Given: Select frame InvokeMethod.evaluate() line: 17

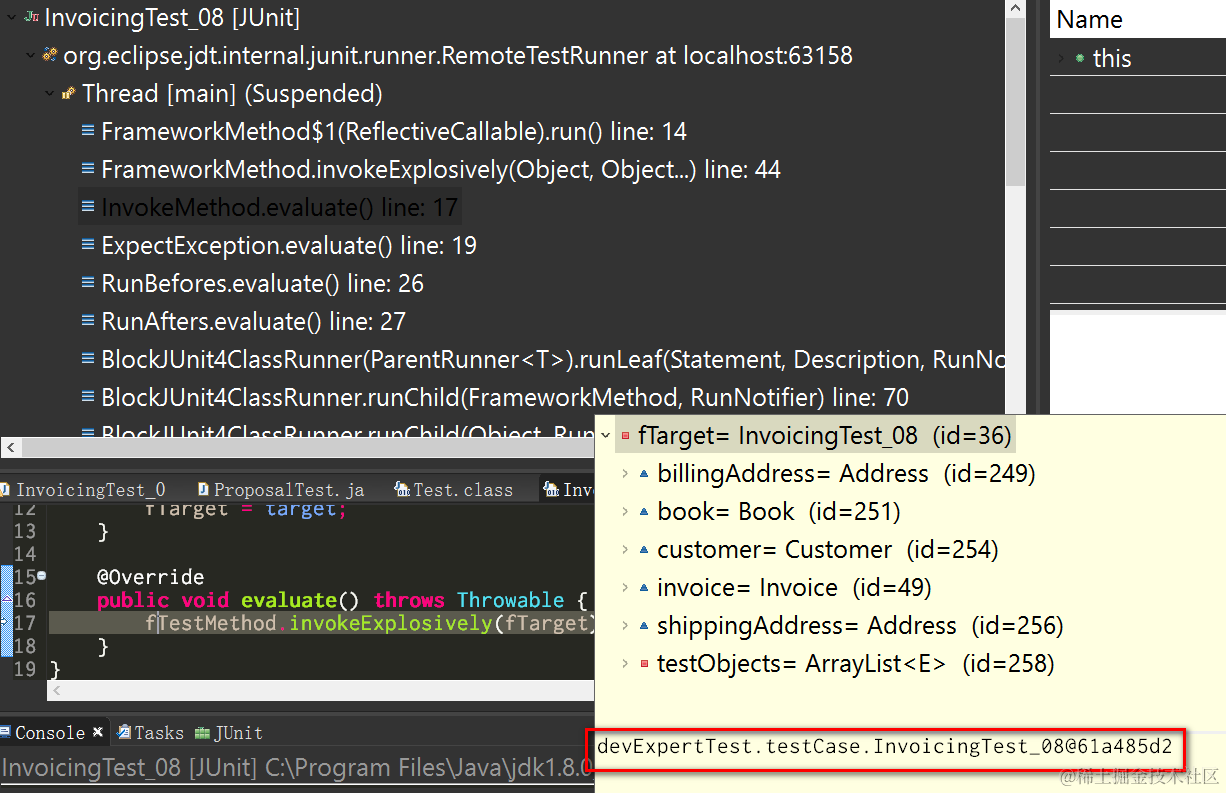Looking at the screenshot, I should pos(280,208).
